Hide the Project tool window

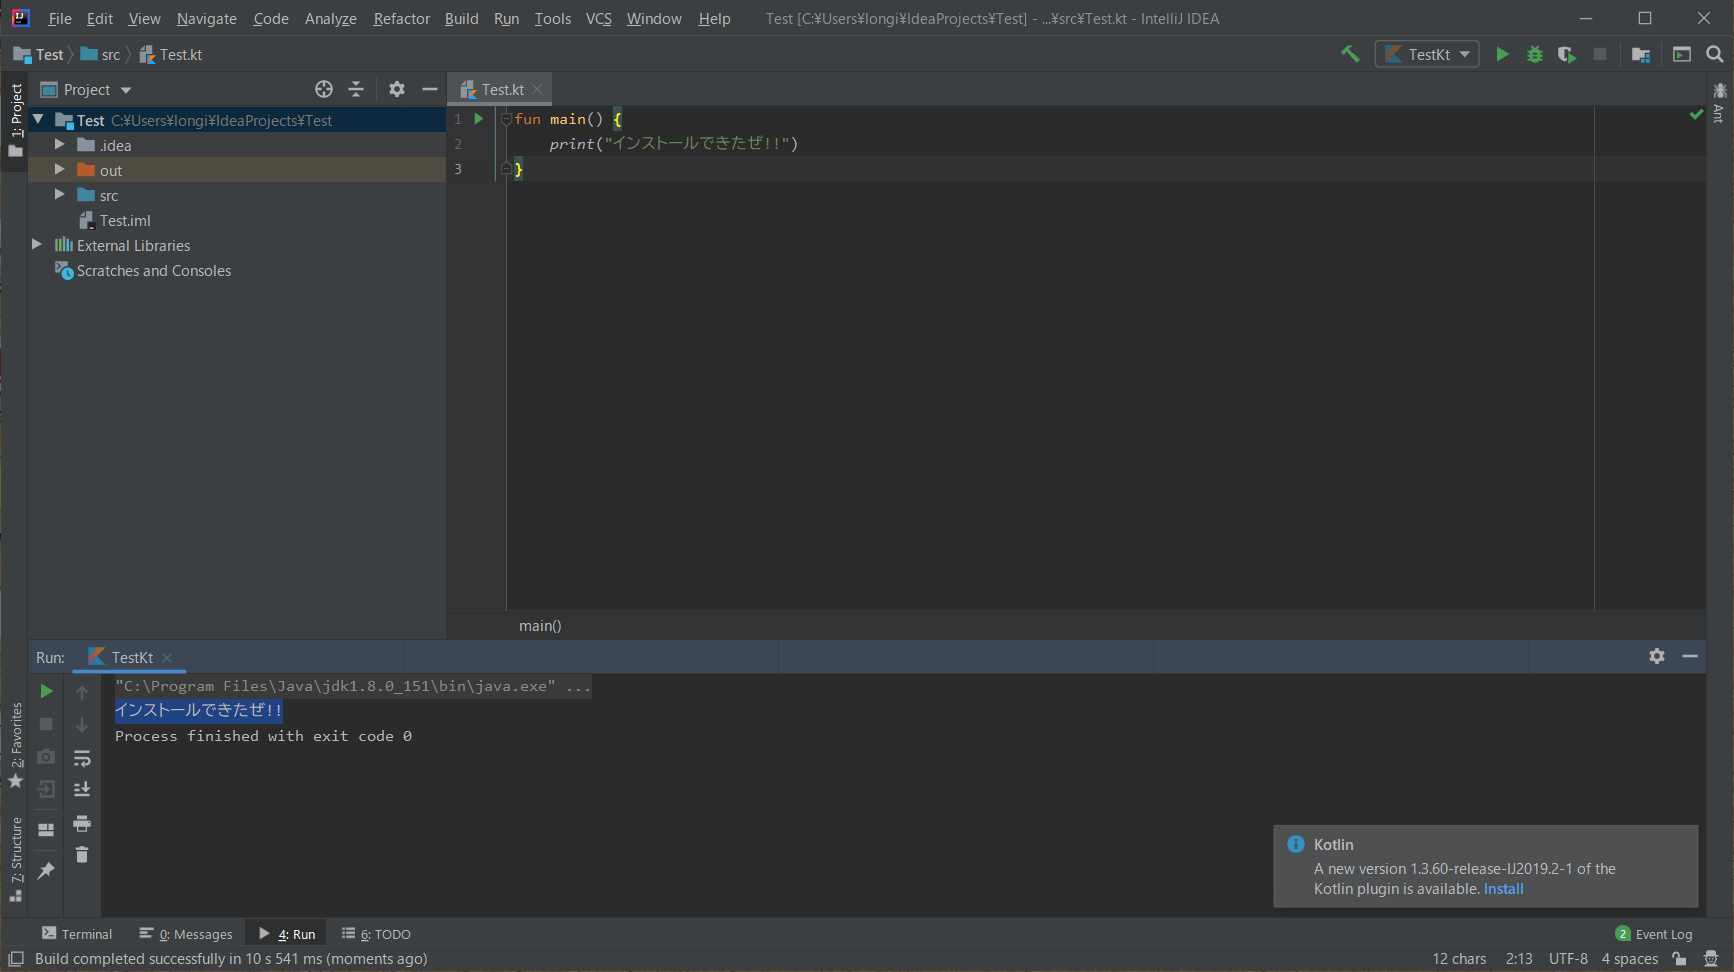[430, 89]
